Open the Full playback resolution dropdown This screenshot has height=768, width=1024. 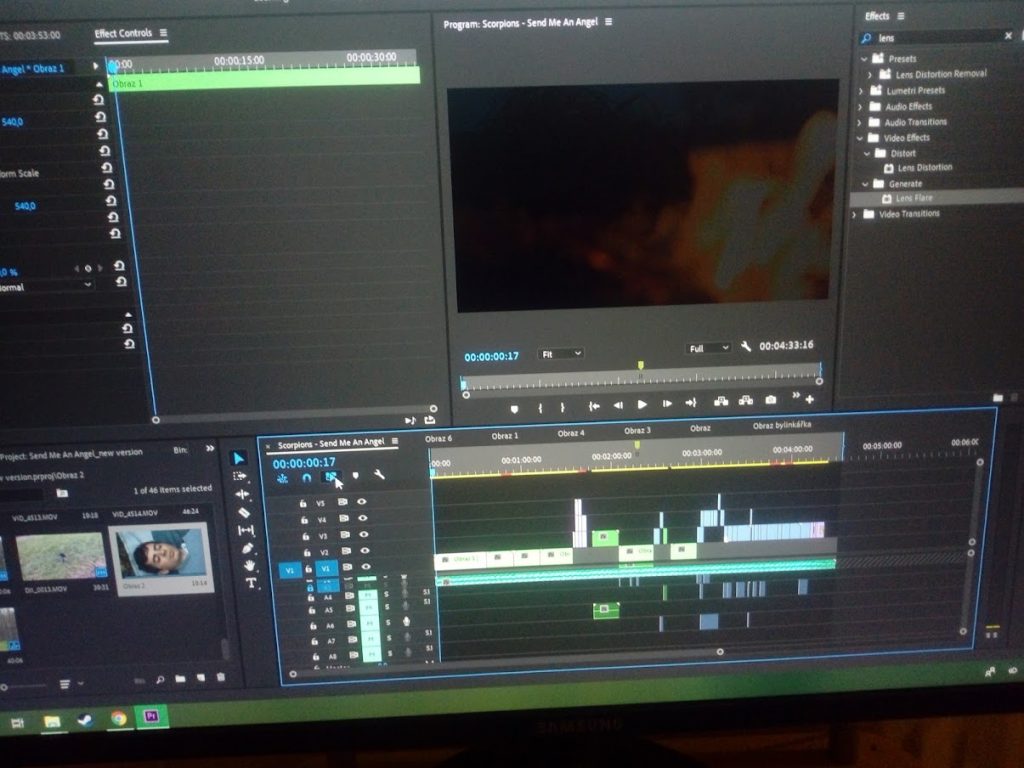[708, 348]
